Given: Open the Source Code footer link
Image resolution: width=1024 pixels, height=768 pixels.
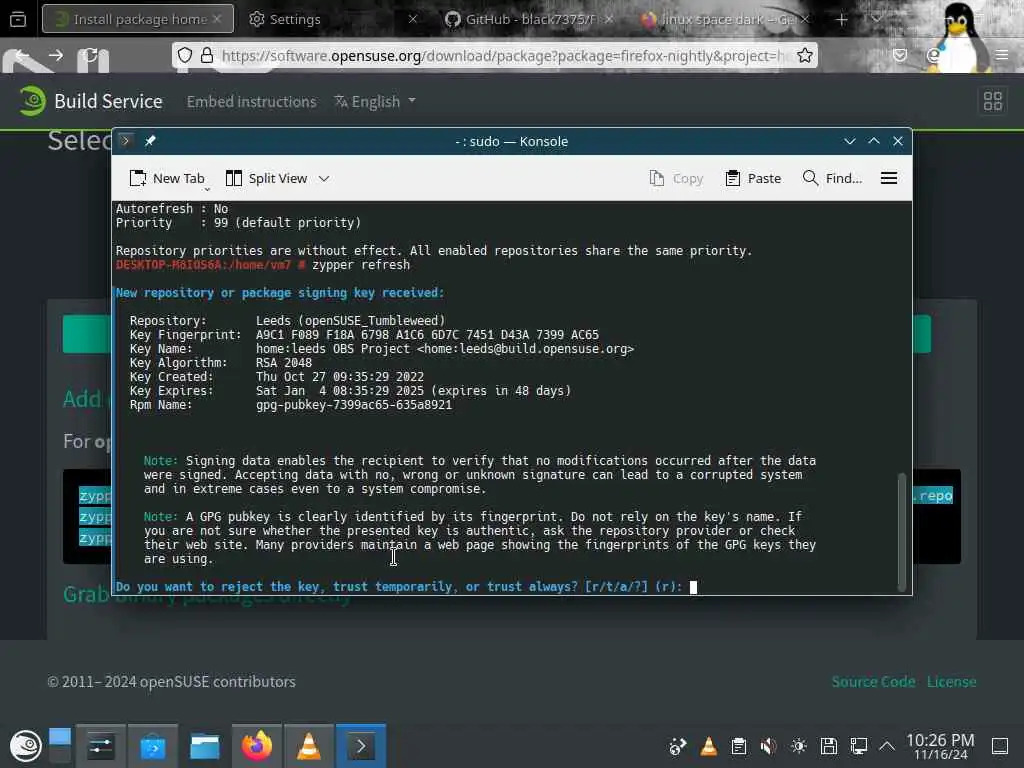Looking at the screenshot, I should 873,681.
